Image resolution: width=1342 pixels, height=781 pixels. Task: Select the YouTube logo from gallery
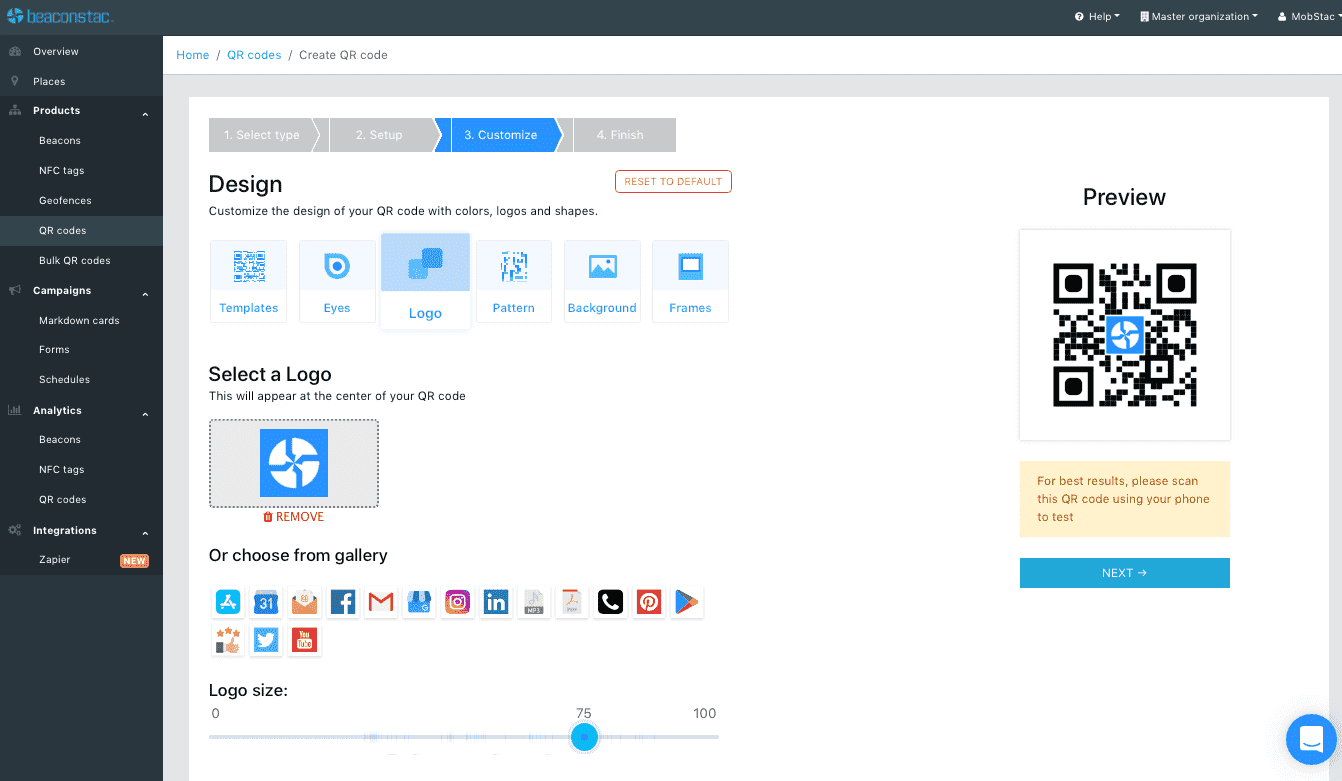point(304,640)
